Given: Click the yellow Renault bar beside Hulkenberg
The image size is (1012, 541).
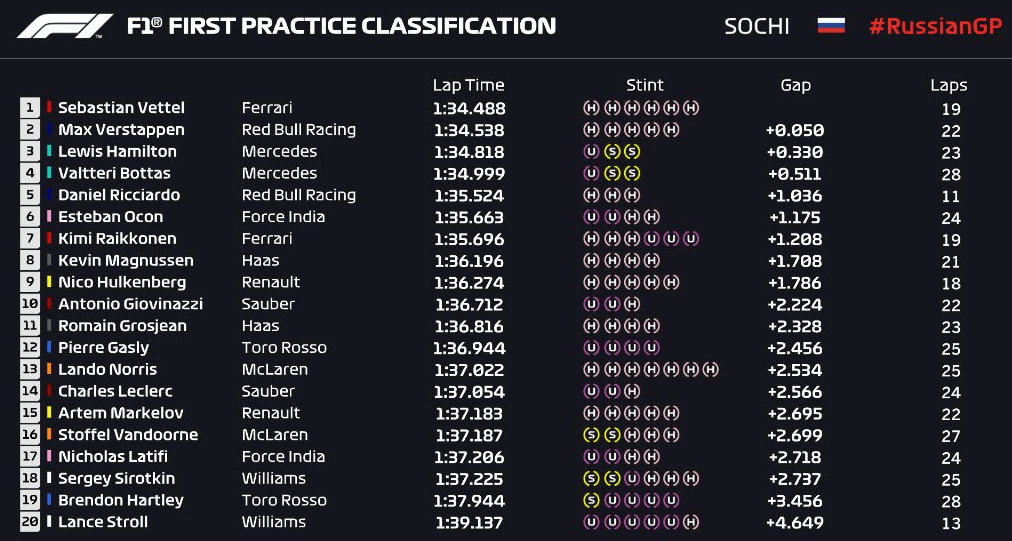Looking at the screenshot, I should [49, 282].
